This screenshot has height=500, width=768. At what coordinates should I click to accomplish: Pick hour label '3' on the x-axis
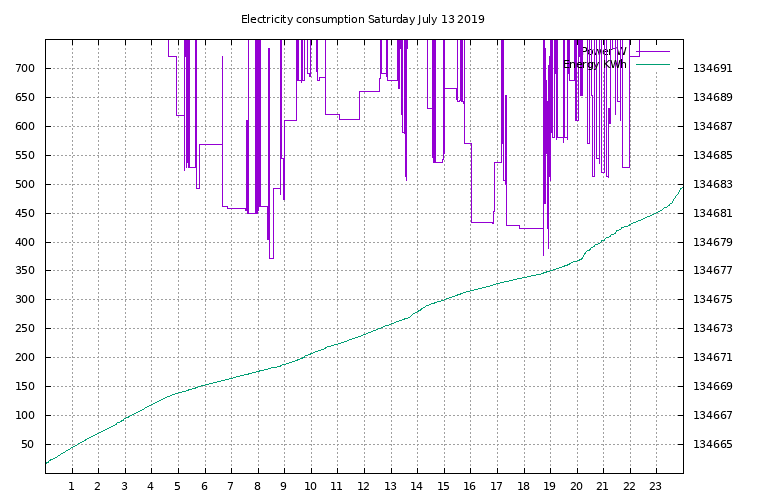[124, 486]
